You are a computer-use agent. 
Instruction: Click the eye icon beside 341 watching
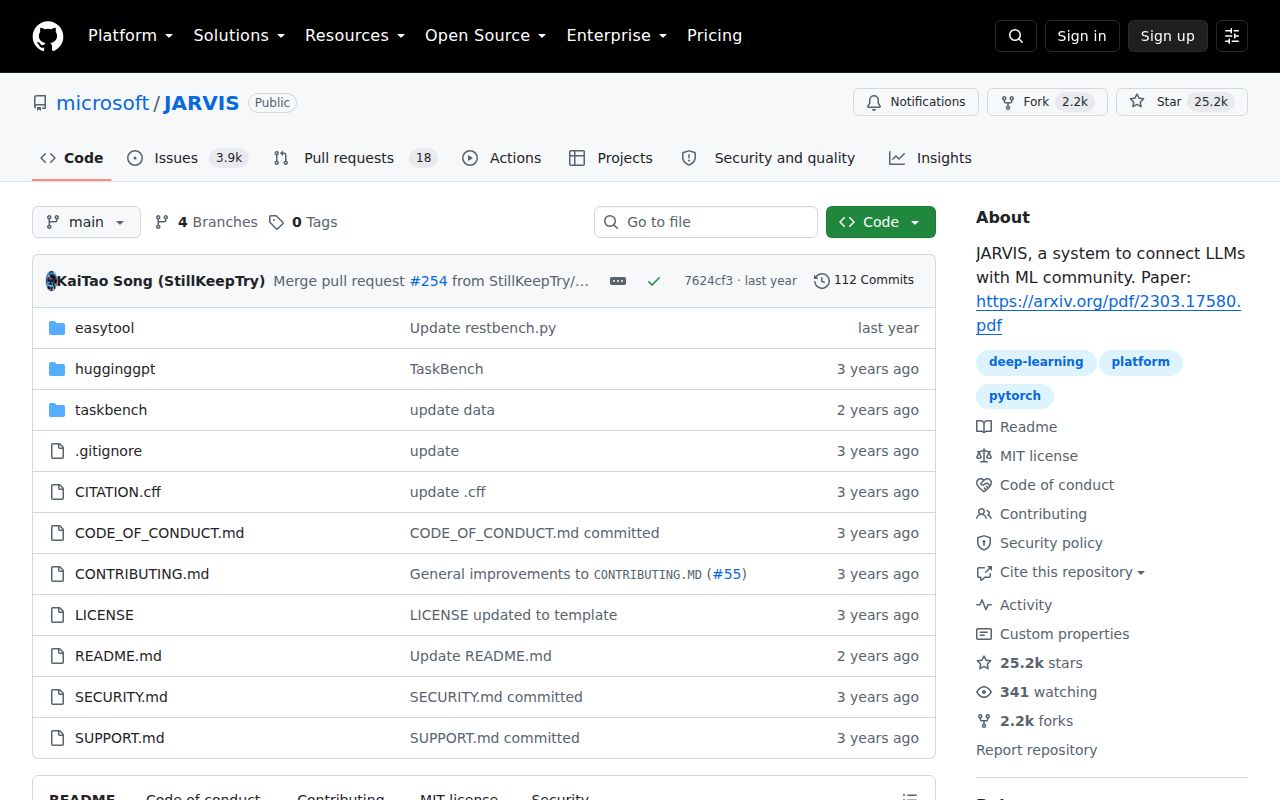click(x=984, y=692)
